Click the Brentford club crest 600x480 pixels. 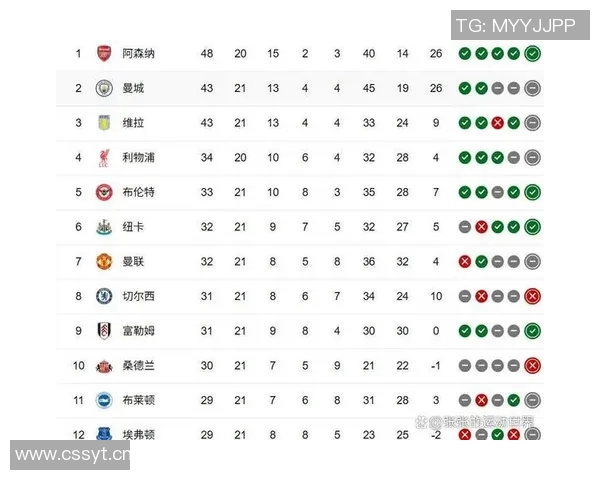104,192
